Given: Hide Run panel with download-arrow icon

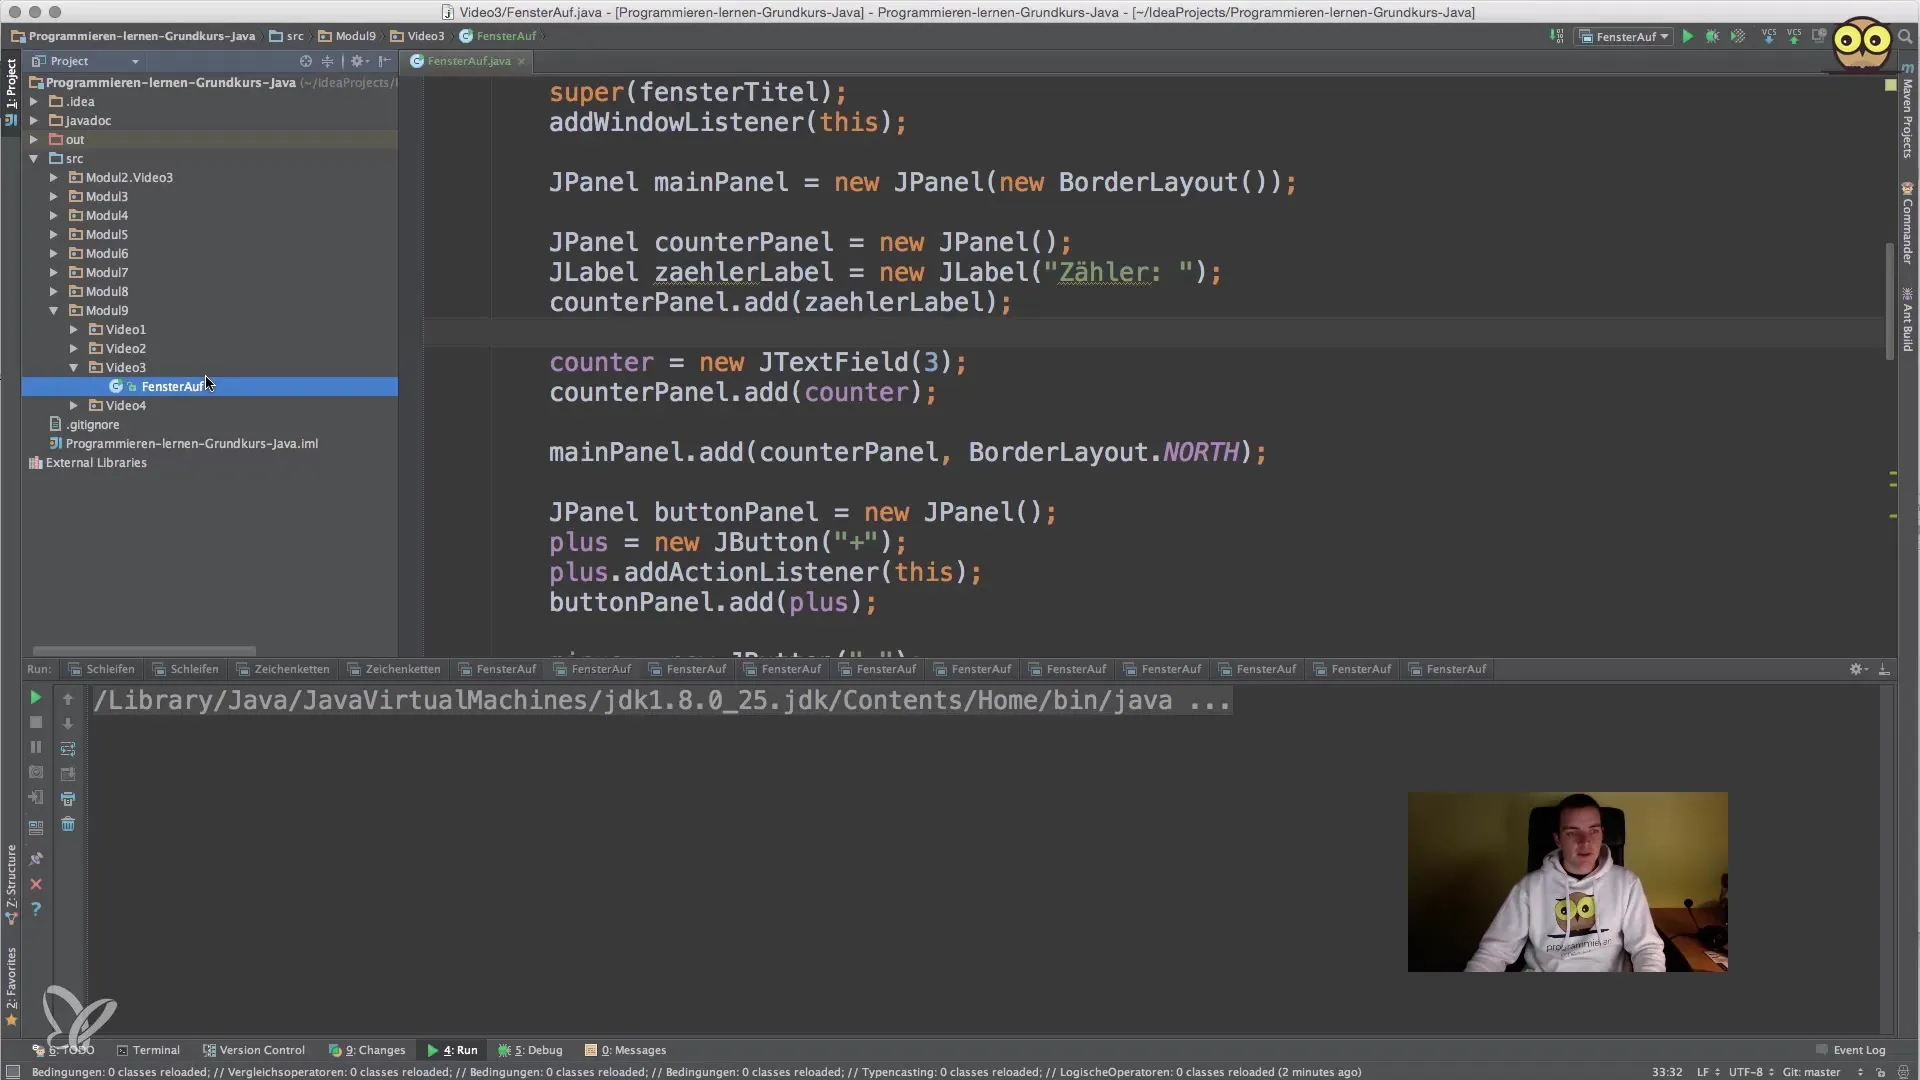Looking at the screenshot, I should 1884,669.
